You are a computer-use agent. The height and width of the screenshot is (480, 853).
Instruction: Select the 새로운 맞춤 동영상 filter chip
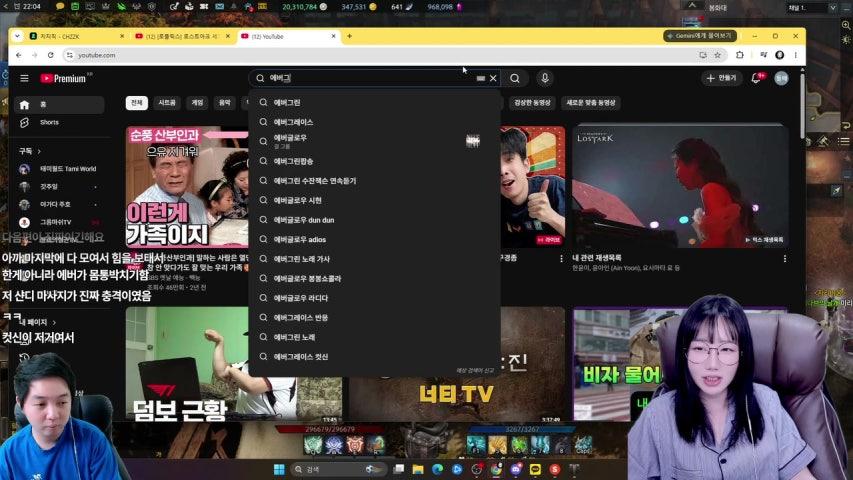[591, 103]
